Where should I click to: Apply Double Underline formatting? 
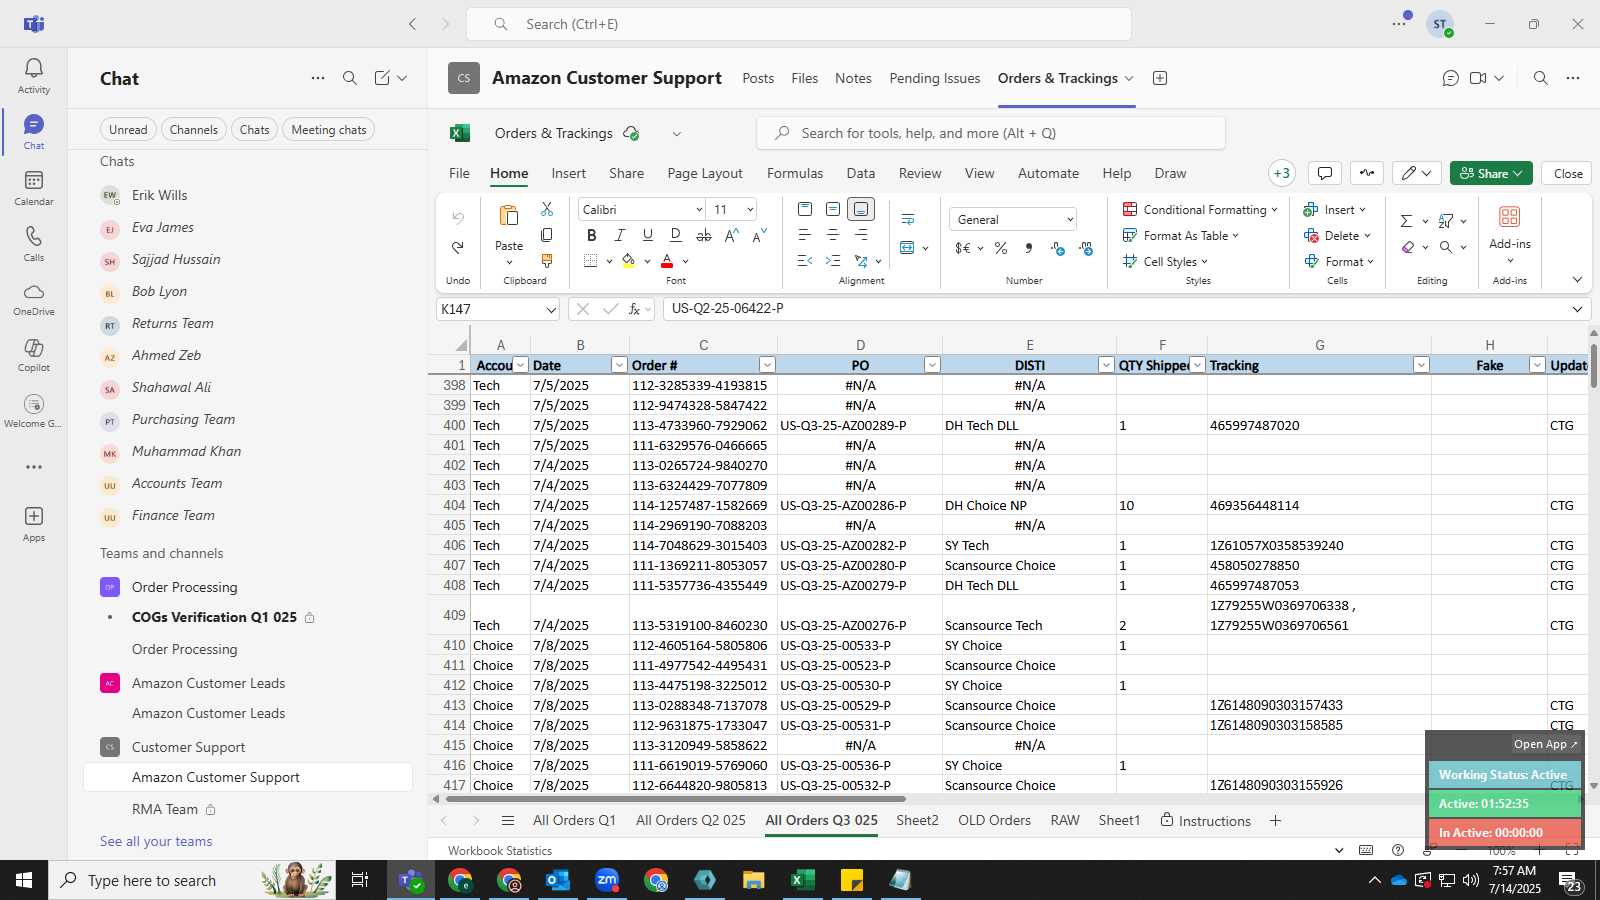675,235
